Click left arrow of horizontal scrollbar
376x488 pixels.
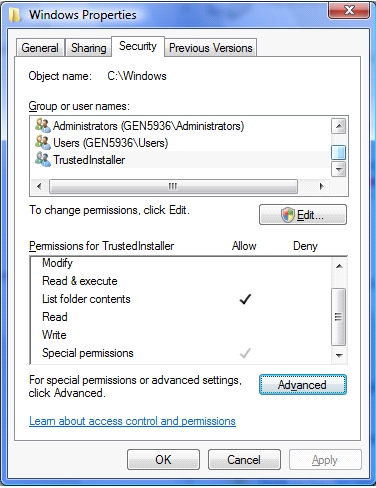pyautogui.click(x=39, y=186)
